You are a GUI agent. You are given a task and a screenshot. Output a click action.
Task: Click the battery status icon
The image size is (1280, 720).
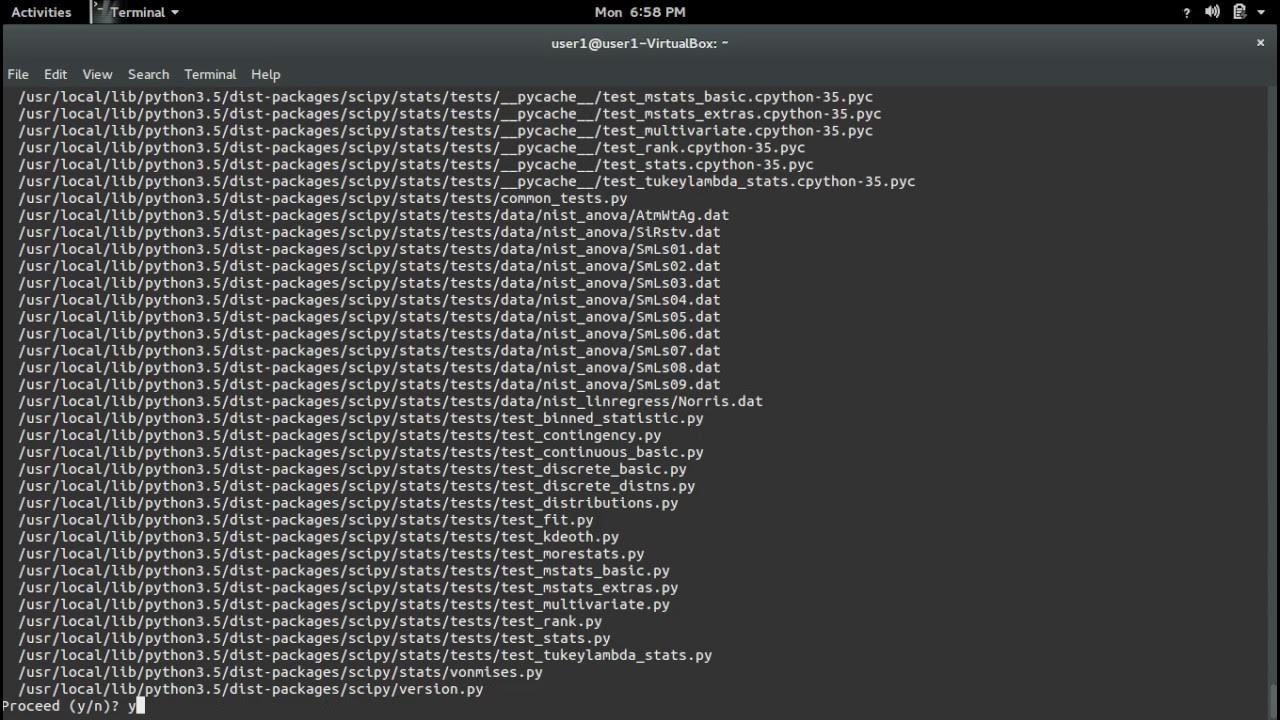click(x=1240, y=12)
